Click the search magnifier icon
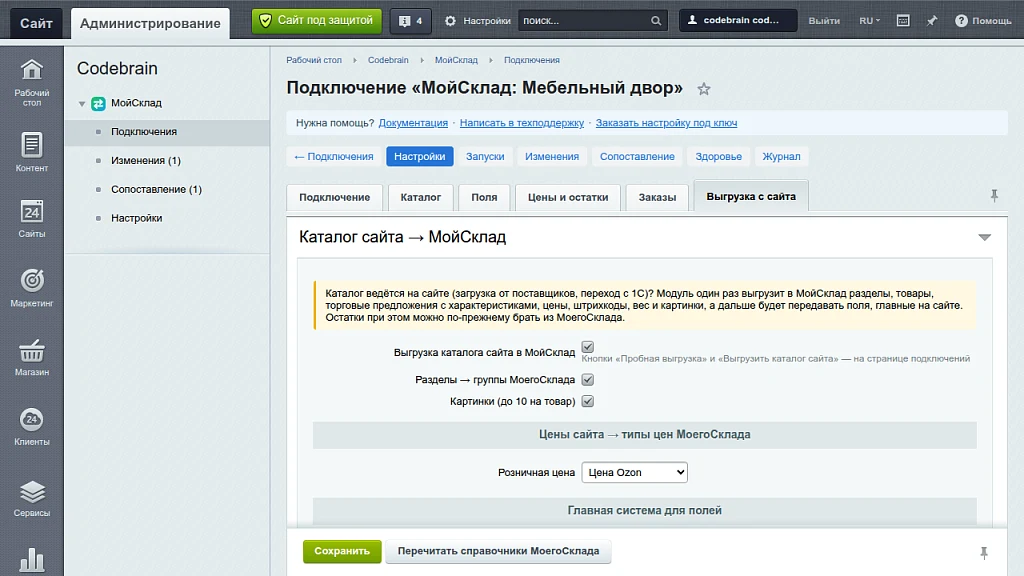 (x=656, y=21)
